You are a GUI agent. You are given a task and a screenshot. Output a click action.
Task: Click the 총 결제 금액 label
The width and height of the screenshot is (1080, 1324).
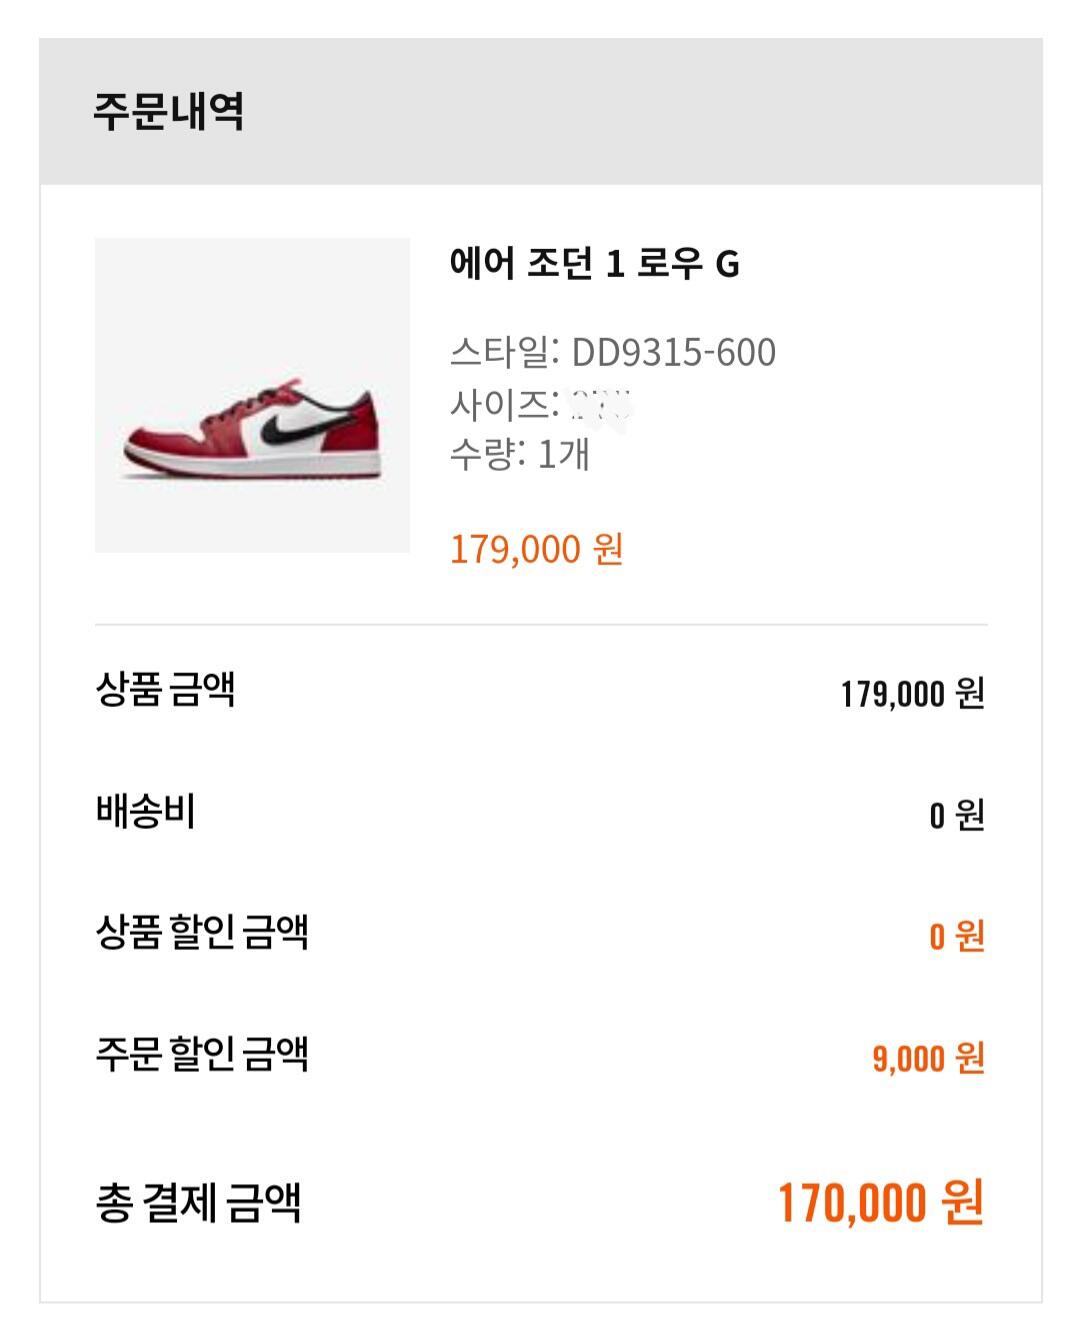click(198, 1203)
